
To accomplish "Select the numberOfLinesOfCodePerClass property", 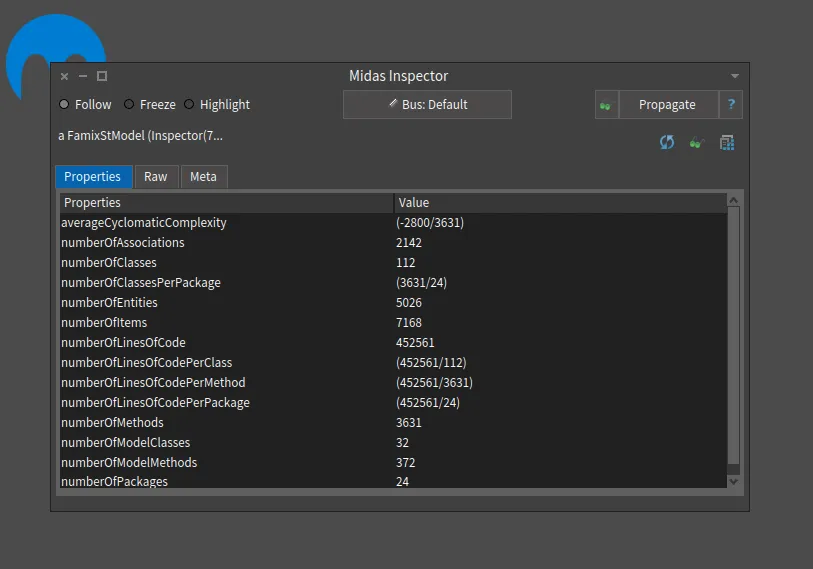I will (147, 363).
